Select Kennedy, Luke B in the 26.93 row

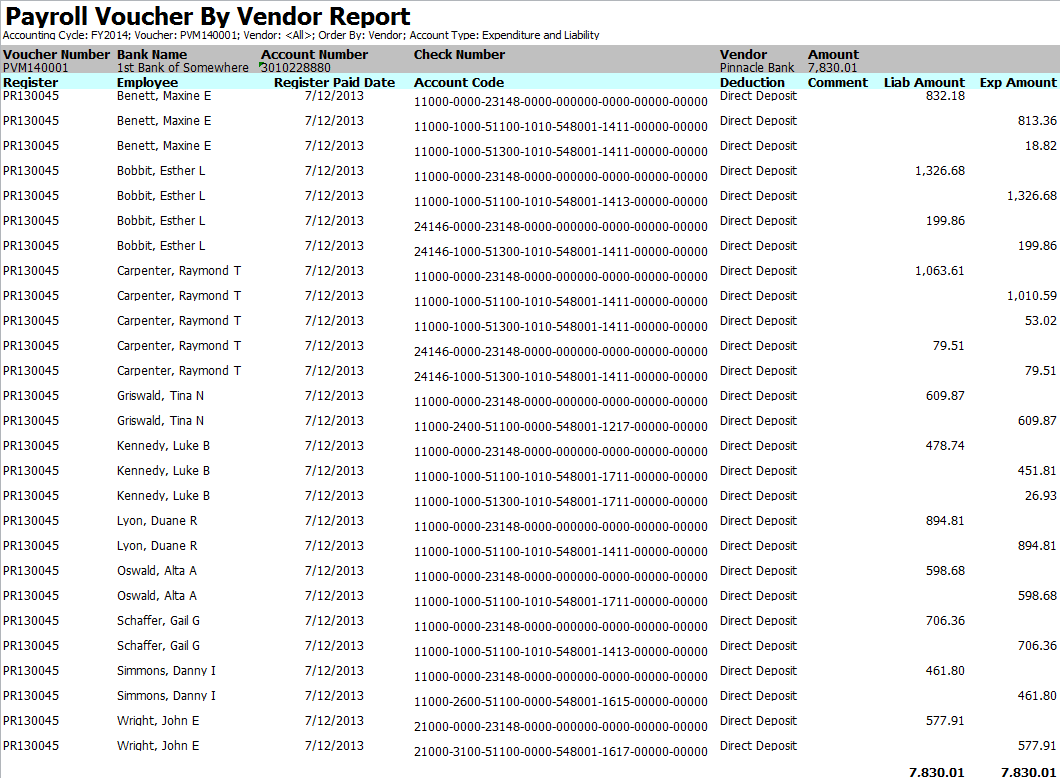tap(163, 495)
